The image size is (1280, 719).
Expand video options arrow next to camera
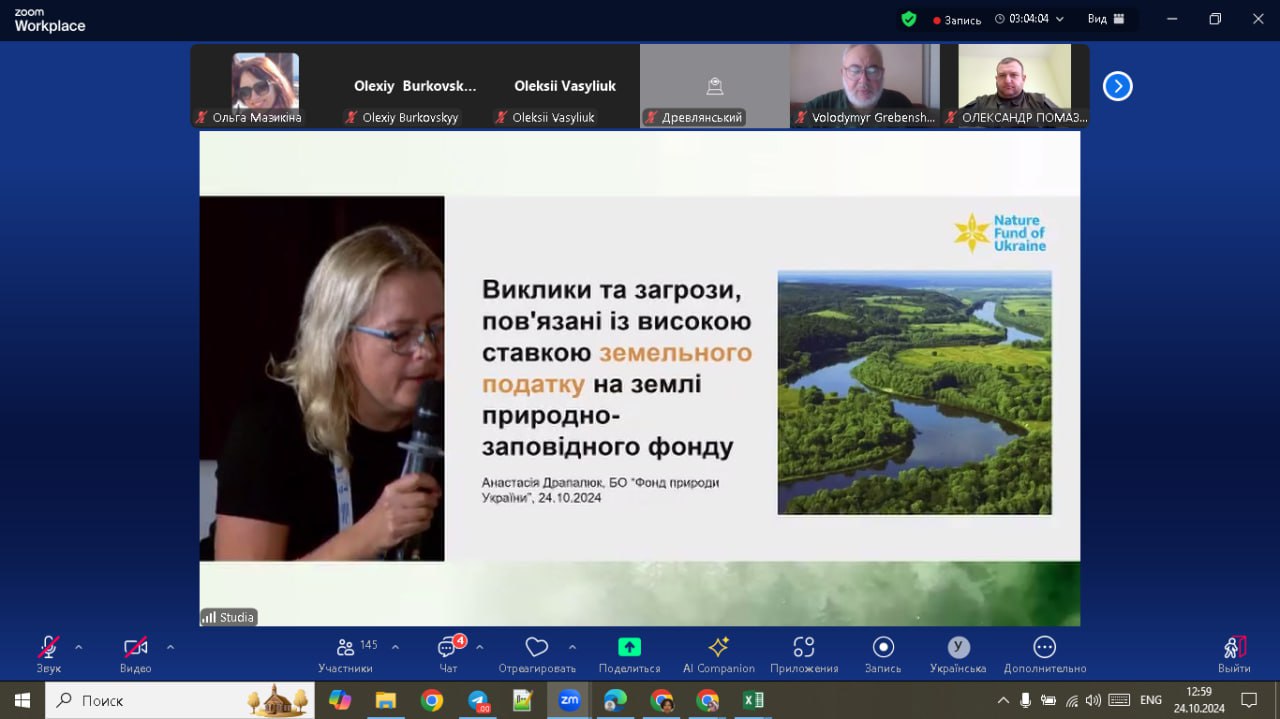(170, 647)
